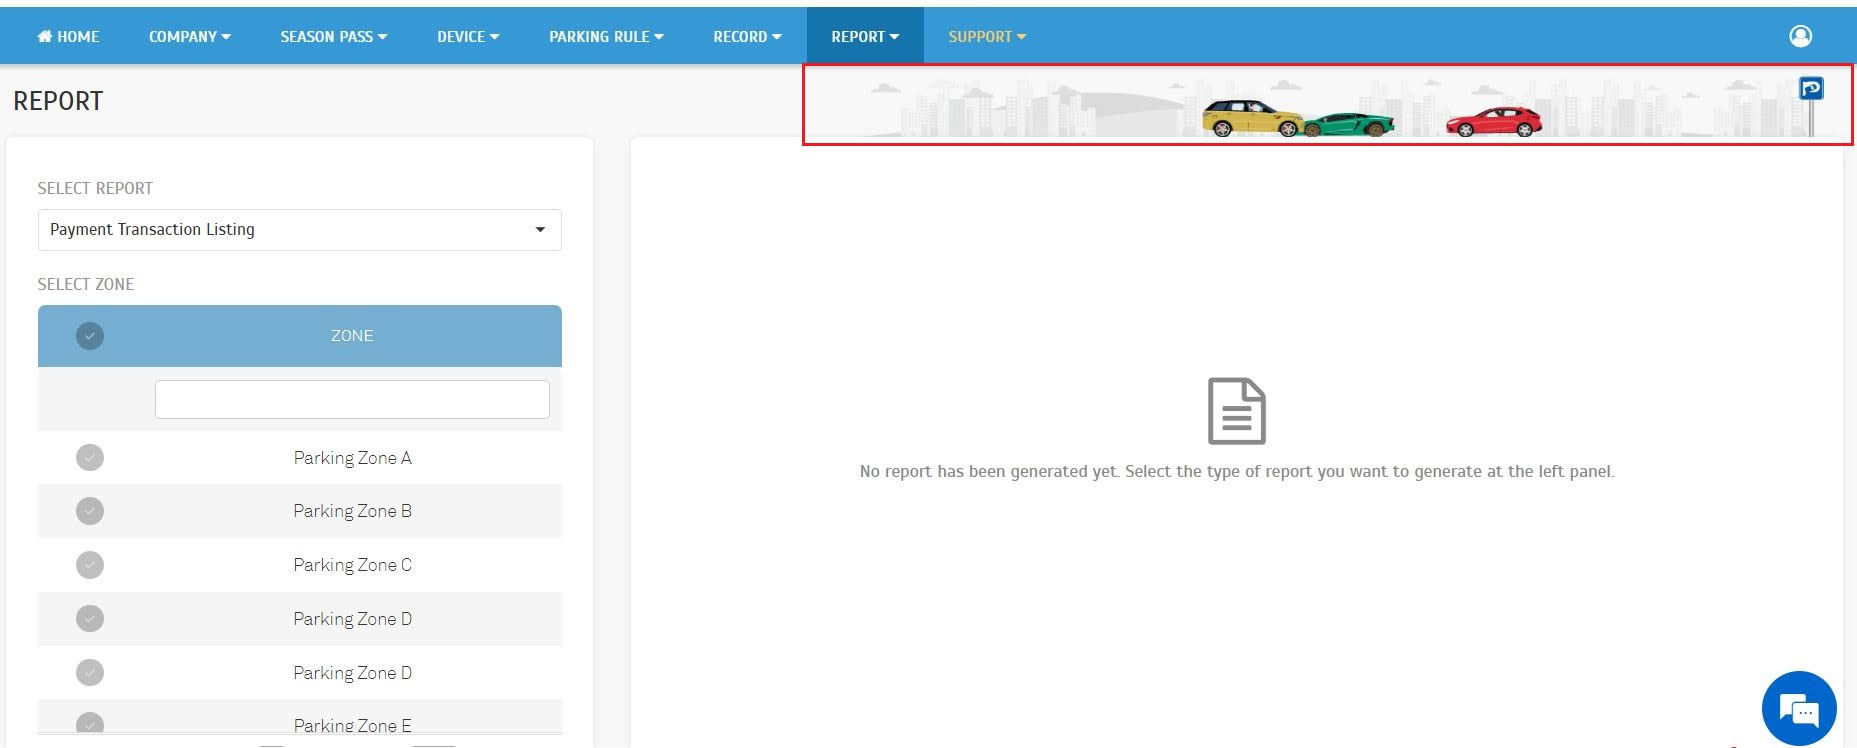1857x748 pixels.
Task: Click the zone search filter field
Action: pyautogui.click(x=352, y=400)
